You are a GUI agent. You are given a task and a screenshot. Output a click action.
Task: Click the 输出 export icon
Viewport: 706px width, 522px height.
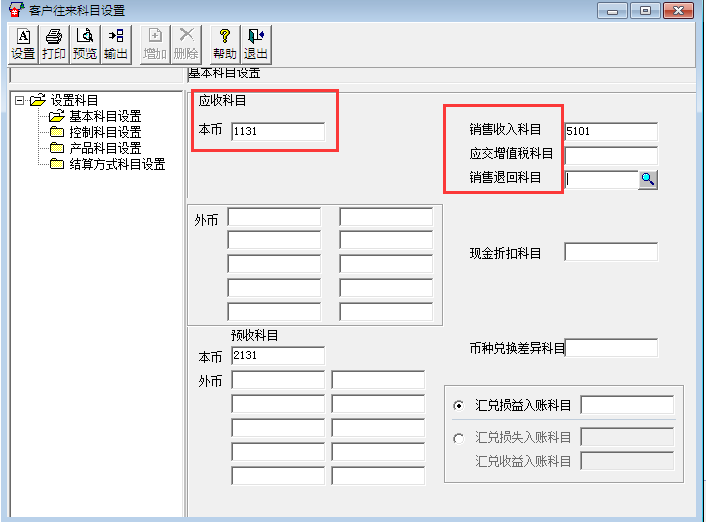116,44
